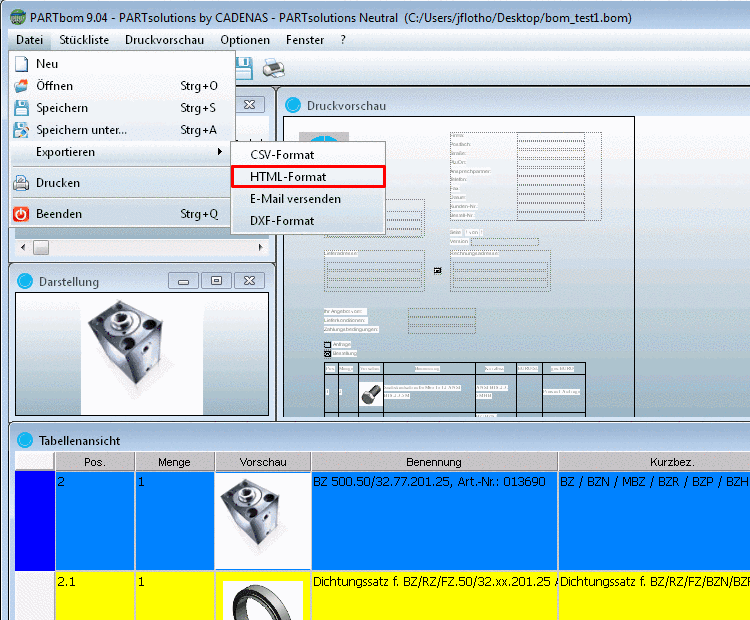Click the blue Darstellung panel icon
This screenshot has width=750, height=620.
coord(25,281)
